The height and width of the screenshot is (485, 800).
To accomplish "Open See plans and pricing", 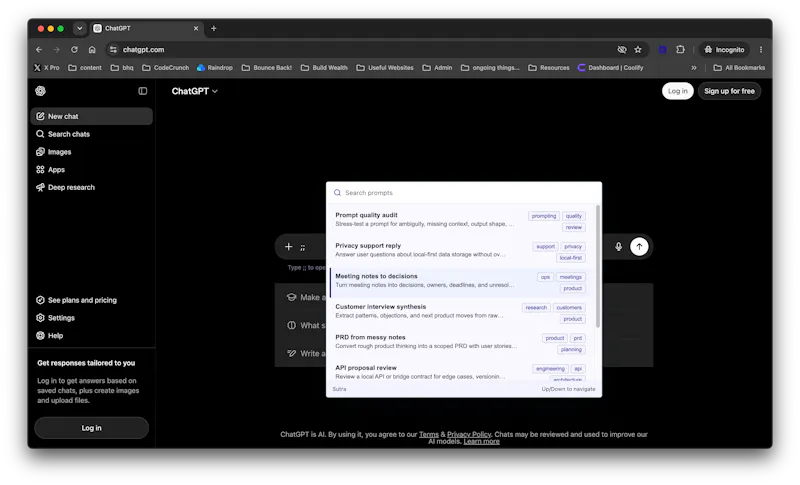I will click(x=91, y=300).
